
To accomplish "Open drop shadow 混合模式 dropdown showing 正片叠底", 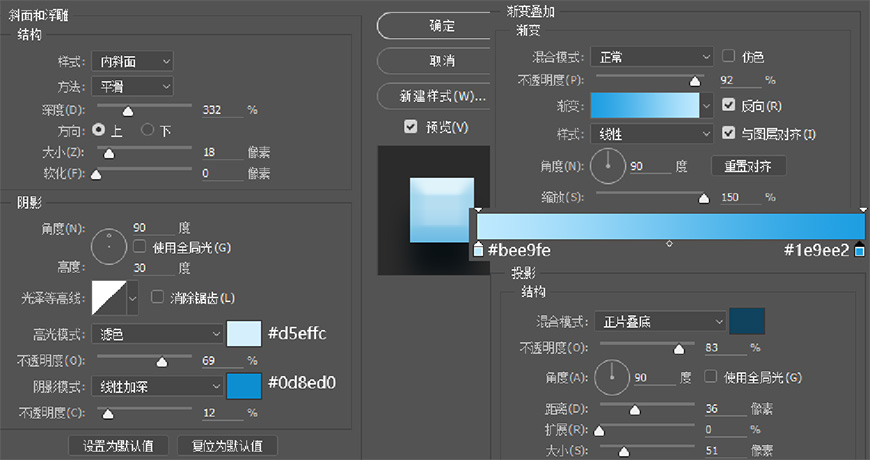I will (x=660, y=321).
